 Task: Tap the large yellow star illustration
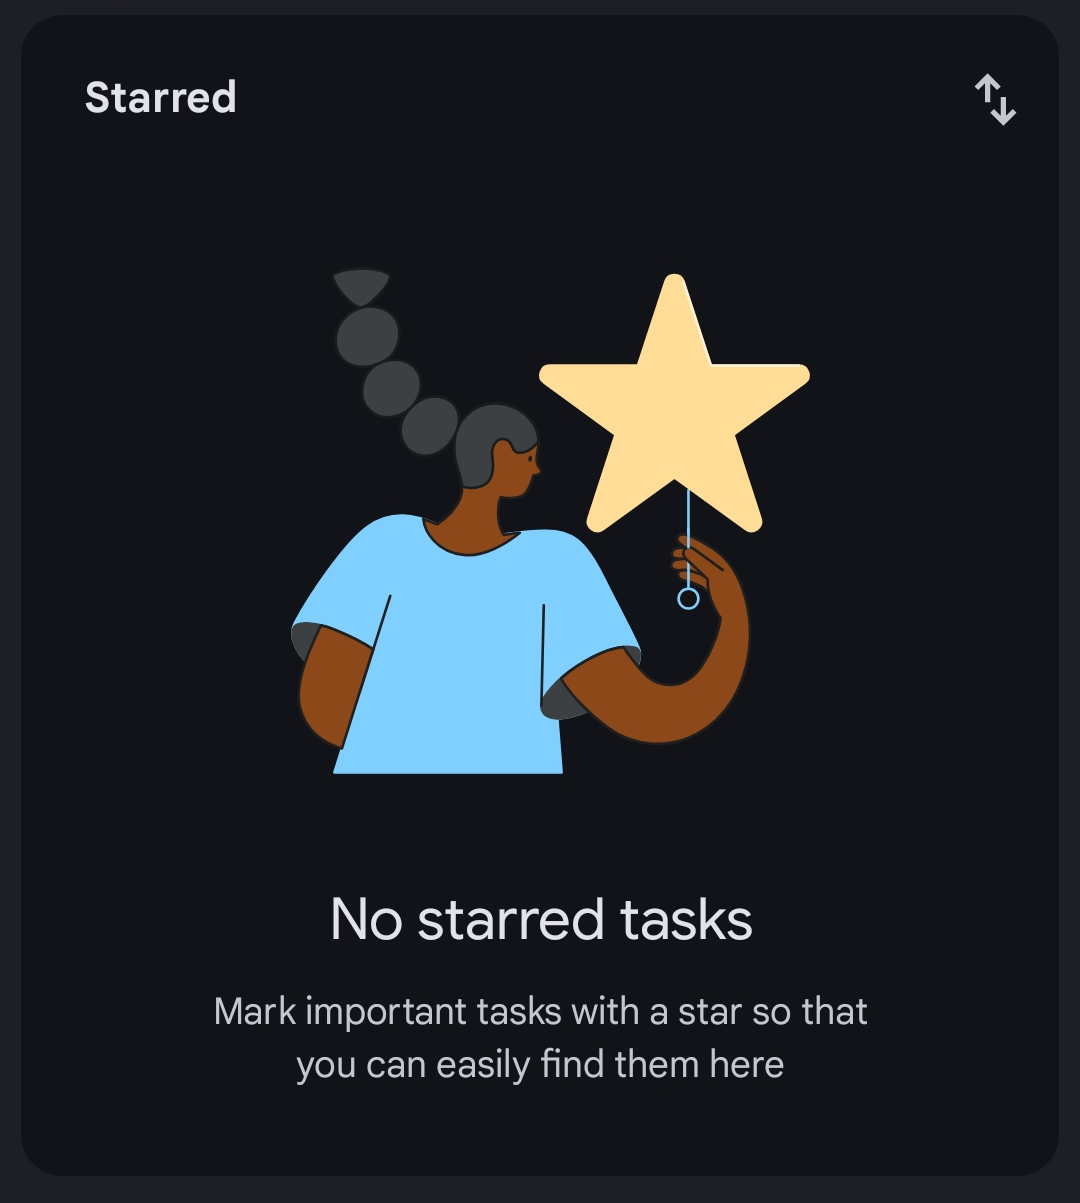(x=675, y=403)
